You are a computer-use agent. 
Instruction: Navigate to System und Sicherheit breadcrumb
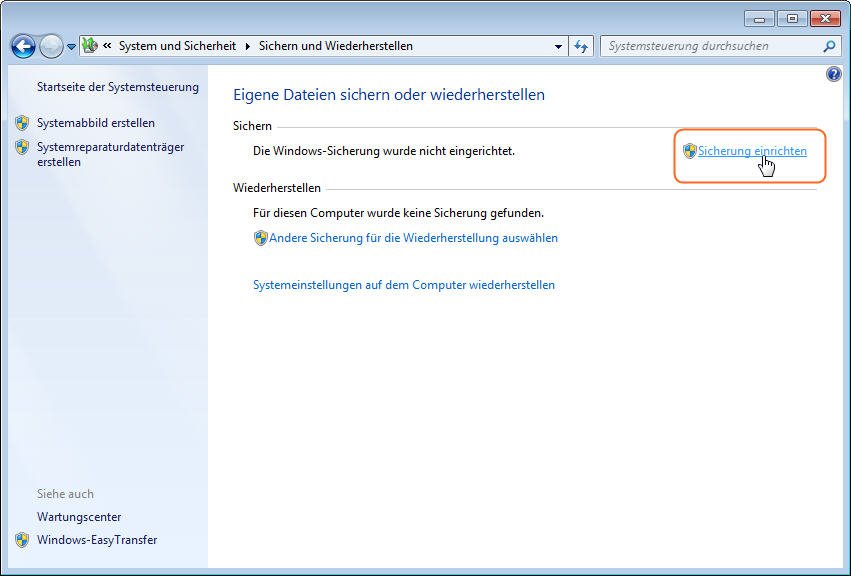[177, 46]
